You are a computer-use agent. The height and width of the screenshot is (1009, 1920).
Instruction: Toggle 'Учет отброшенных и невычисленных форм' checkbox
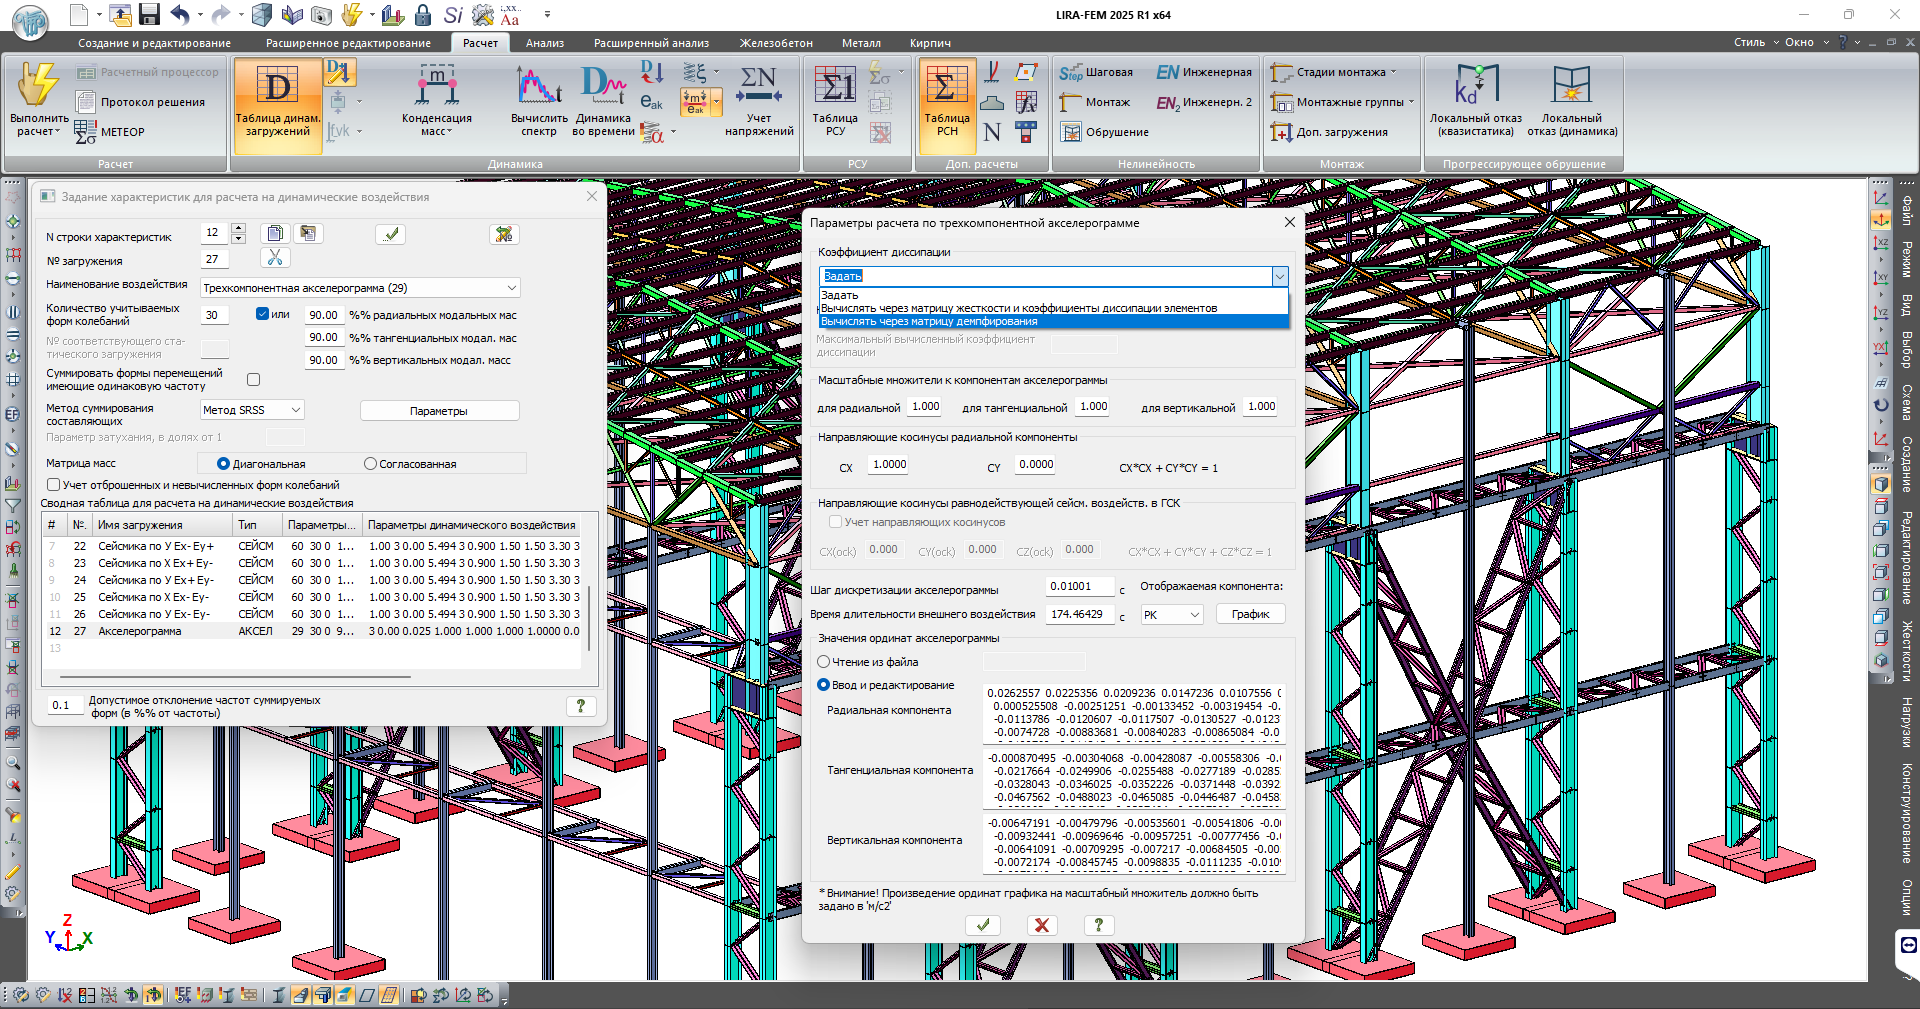pyautogui.click(x=54, y=485)
